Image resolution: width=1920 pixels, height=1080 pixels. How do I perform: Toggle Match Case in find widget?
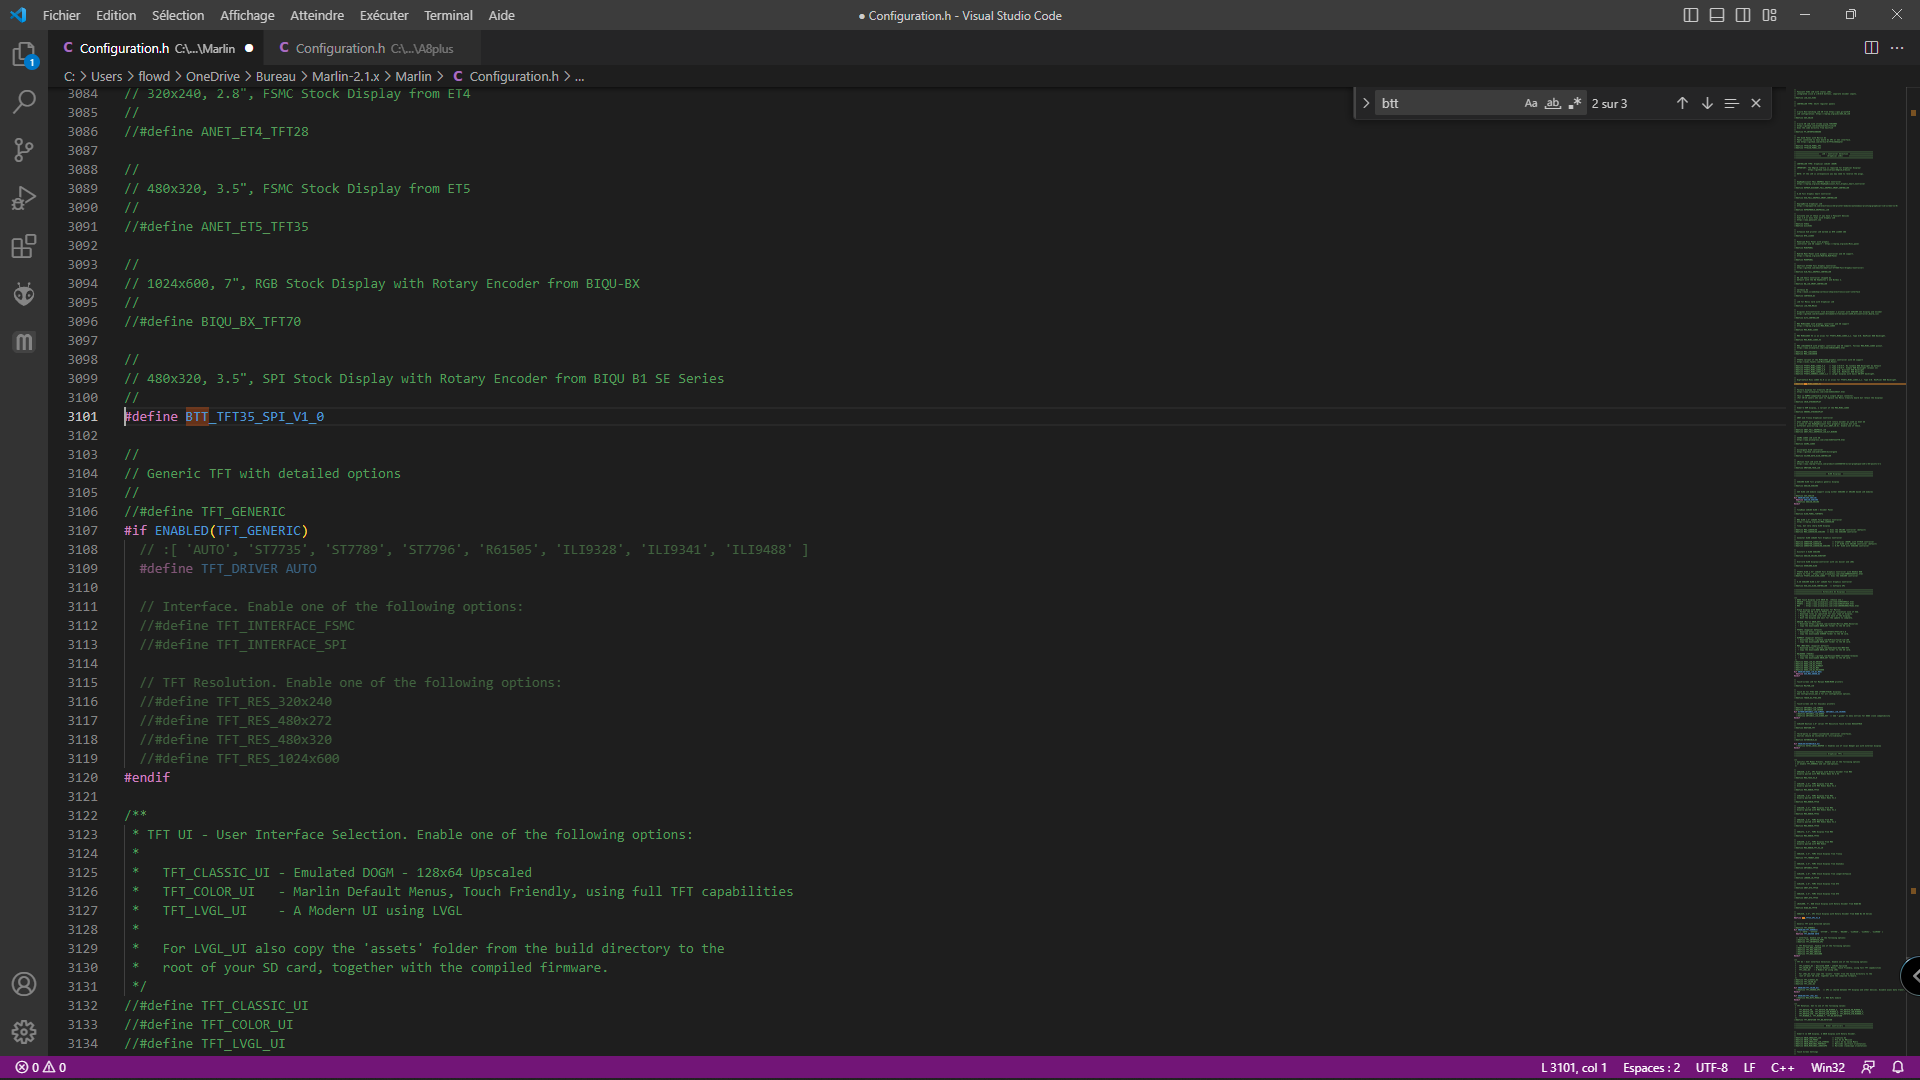(x=1530, y=103)
